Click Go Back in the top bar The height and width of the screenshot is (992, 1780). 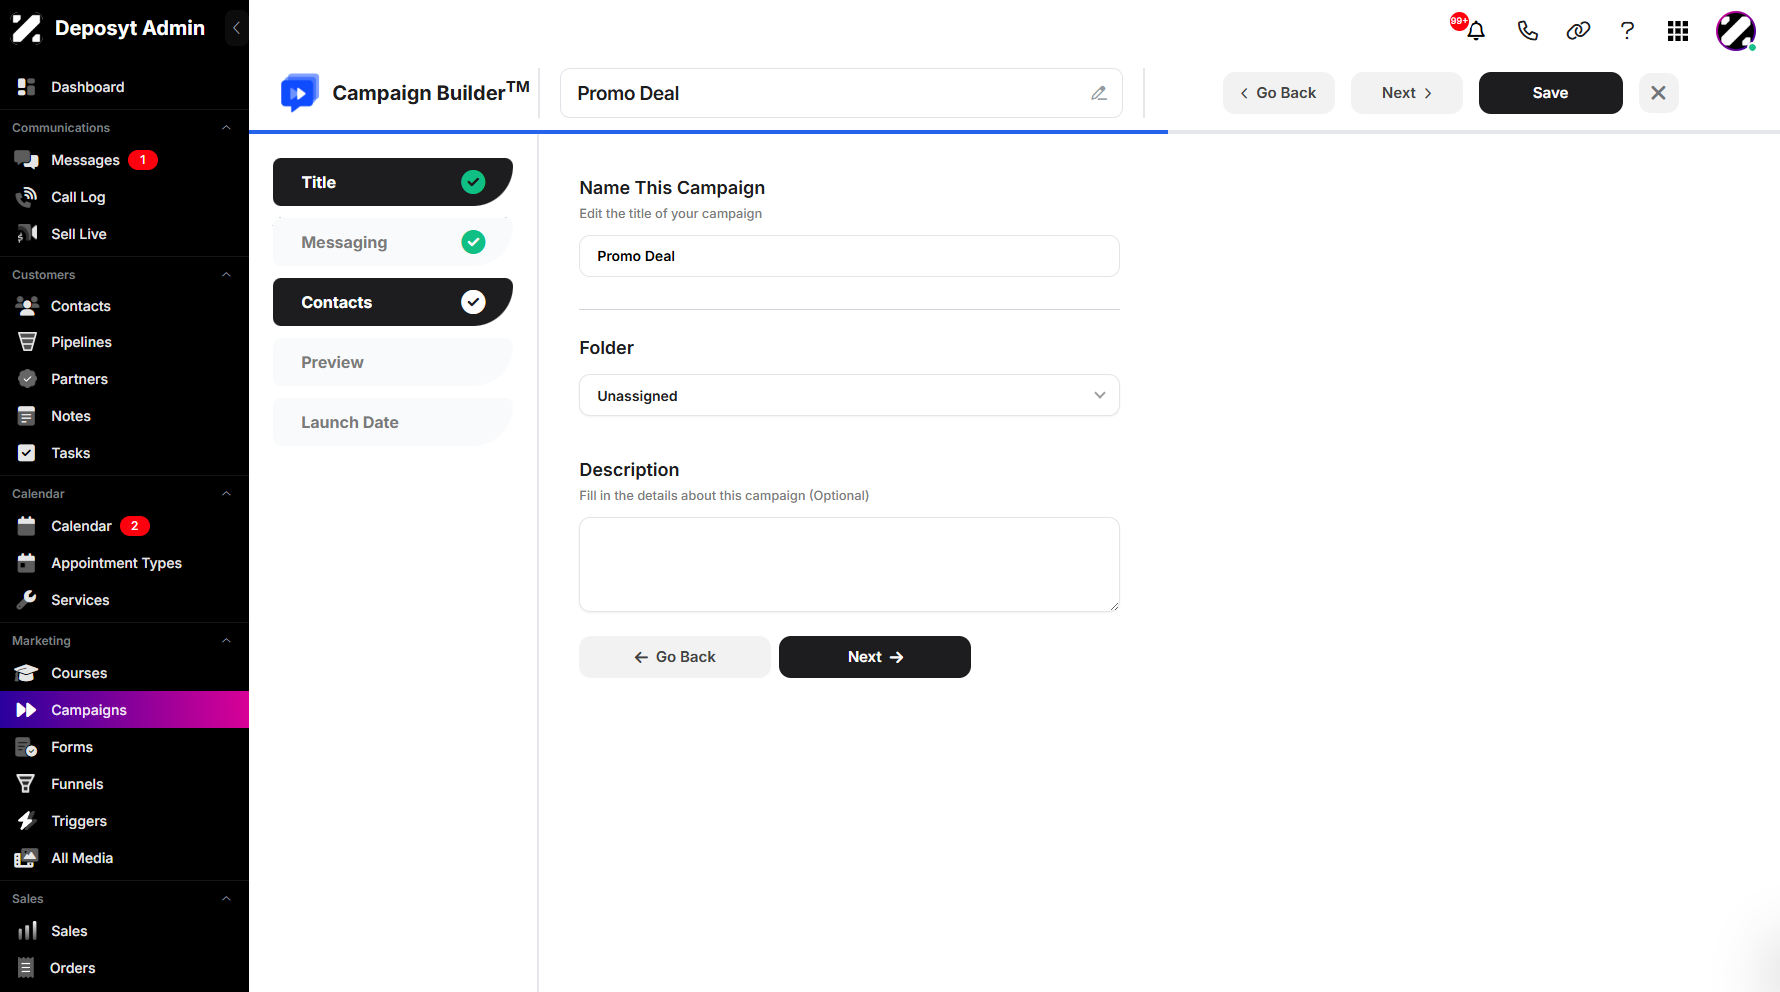pyautogui.click(x=1278, y=93)
